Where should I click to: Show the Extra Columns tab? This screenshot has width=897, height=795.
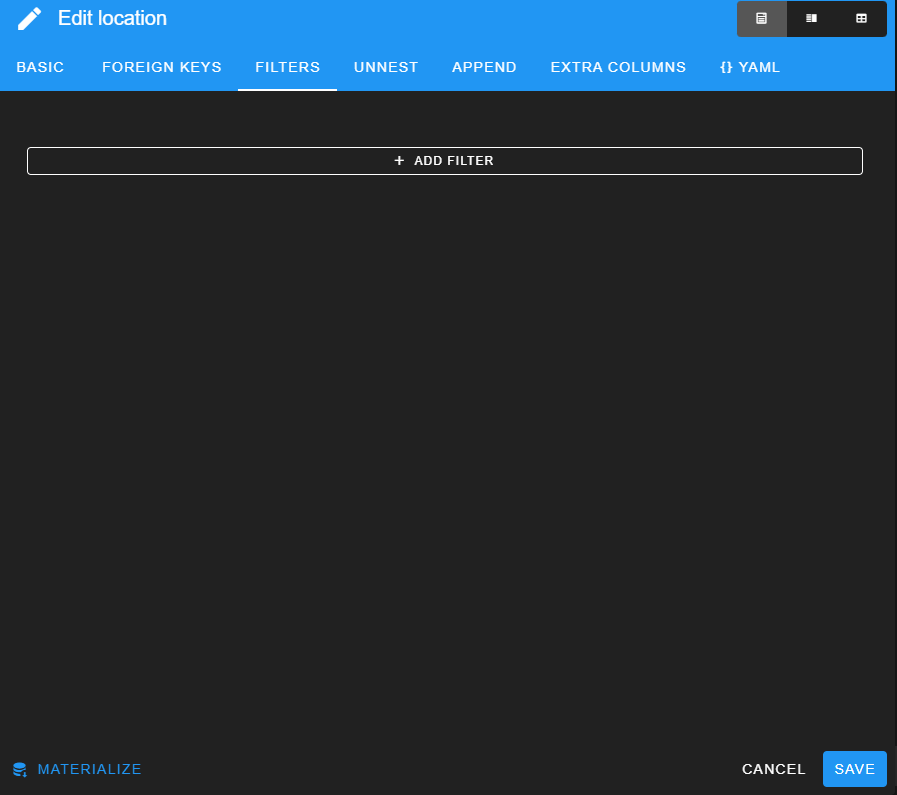[618, 68]
